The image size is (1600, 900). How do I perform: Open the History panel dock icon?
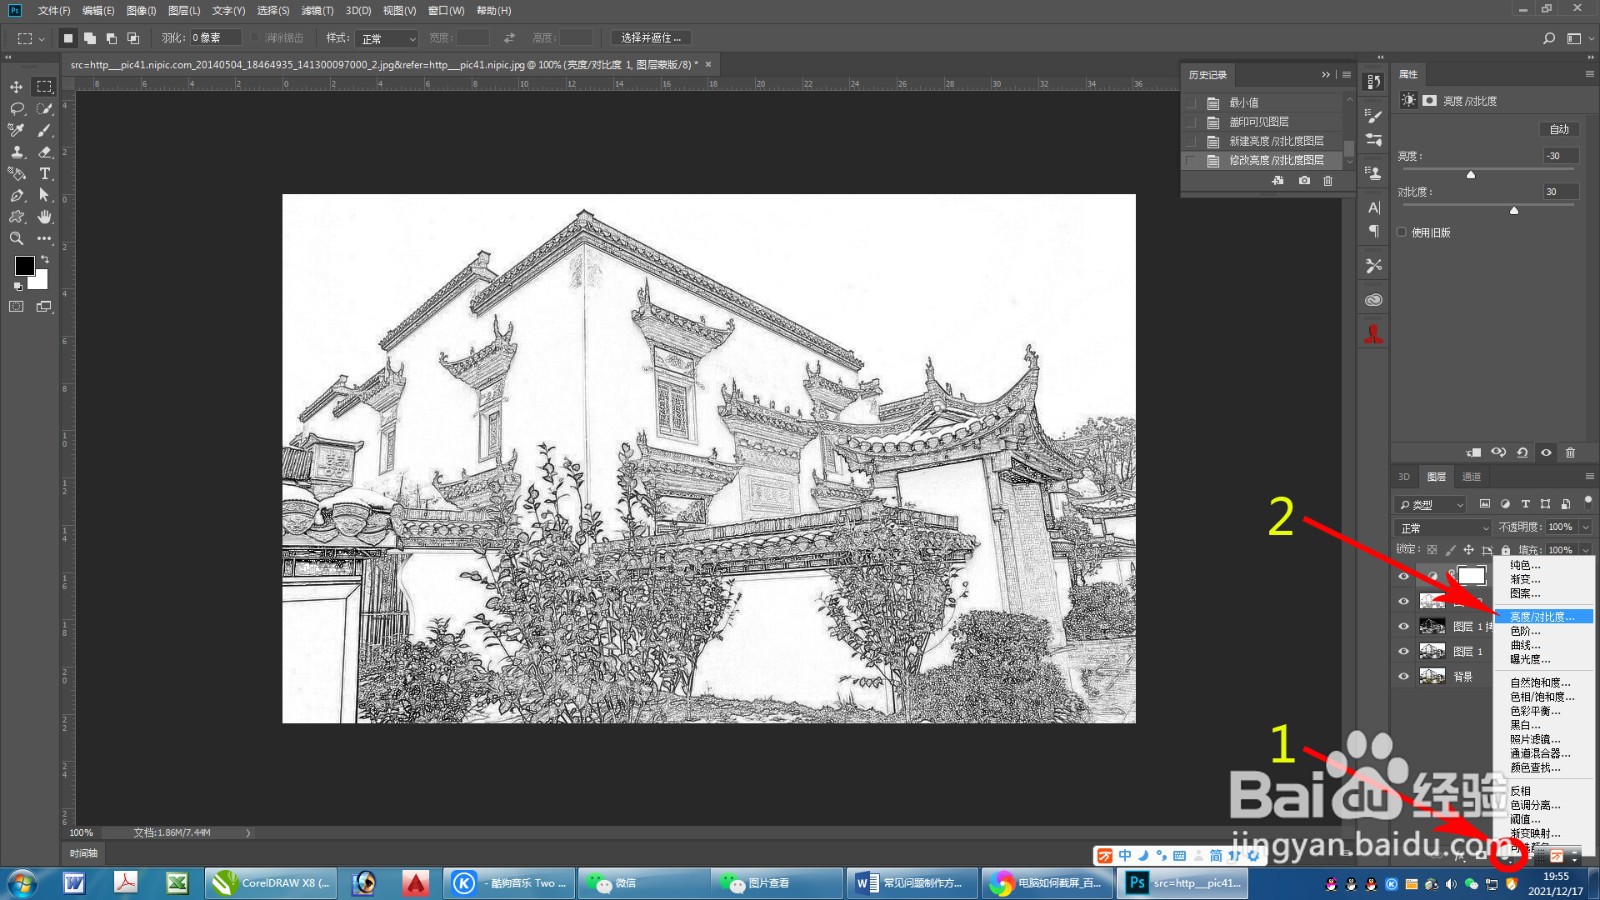(x=1374, y=82)
